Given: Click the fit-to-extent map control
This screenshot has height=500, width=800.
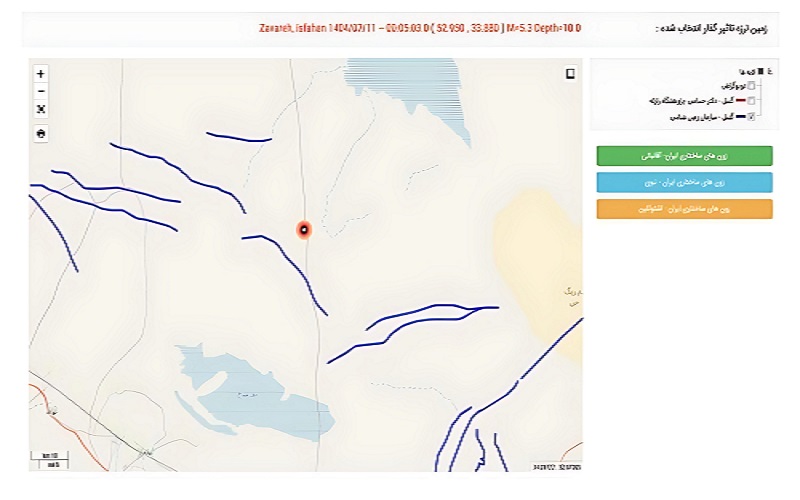Looking at the screenshot, I should click(40, 109).
